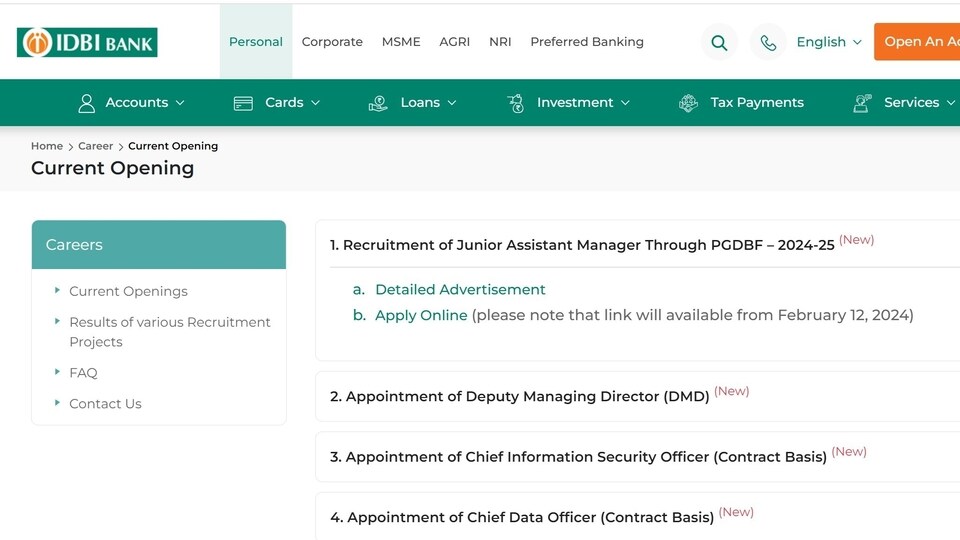The image size is (960, 540).
Task: Click the Tax Payments icon
Action: pyautogui.click(x=688, y=103)
